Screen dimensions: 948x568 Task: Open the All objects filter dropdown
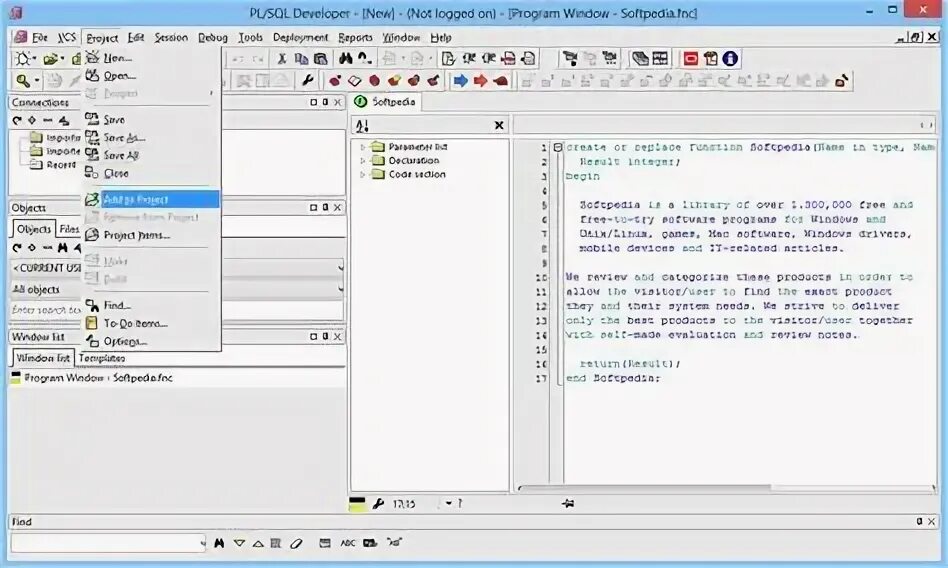point(340,289)
